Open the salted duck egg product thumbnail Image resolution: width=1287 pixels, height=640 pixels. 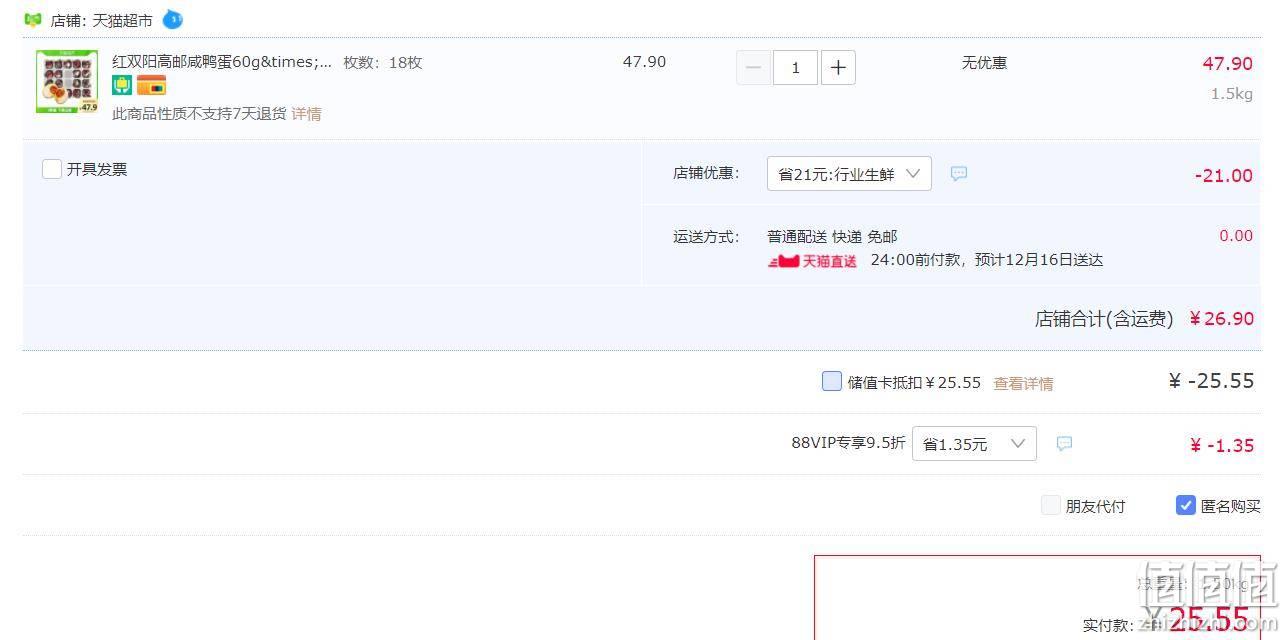[67, 81]
